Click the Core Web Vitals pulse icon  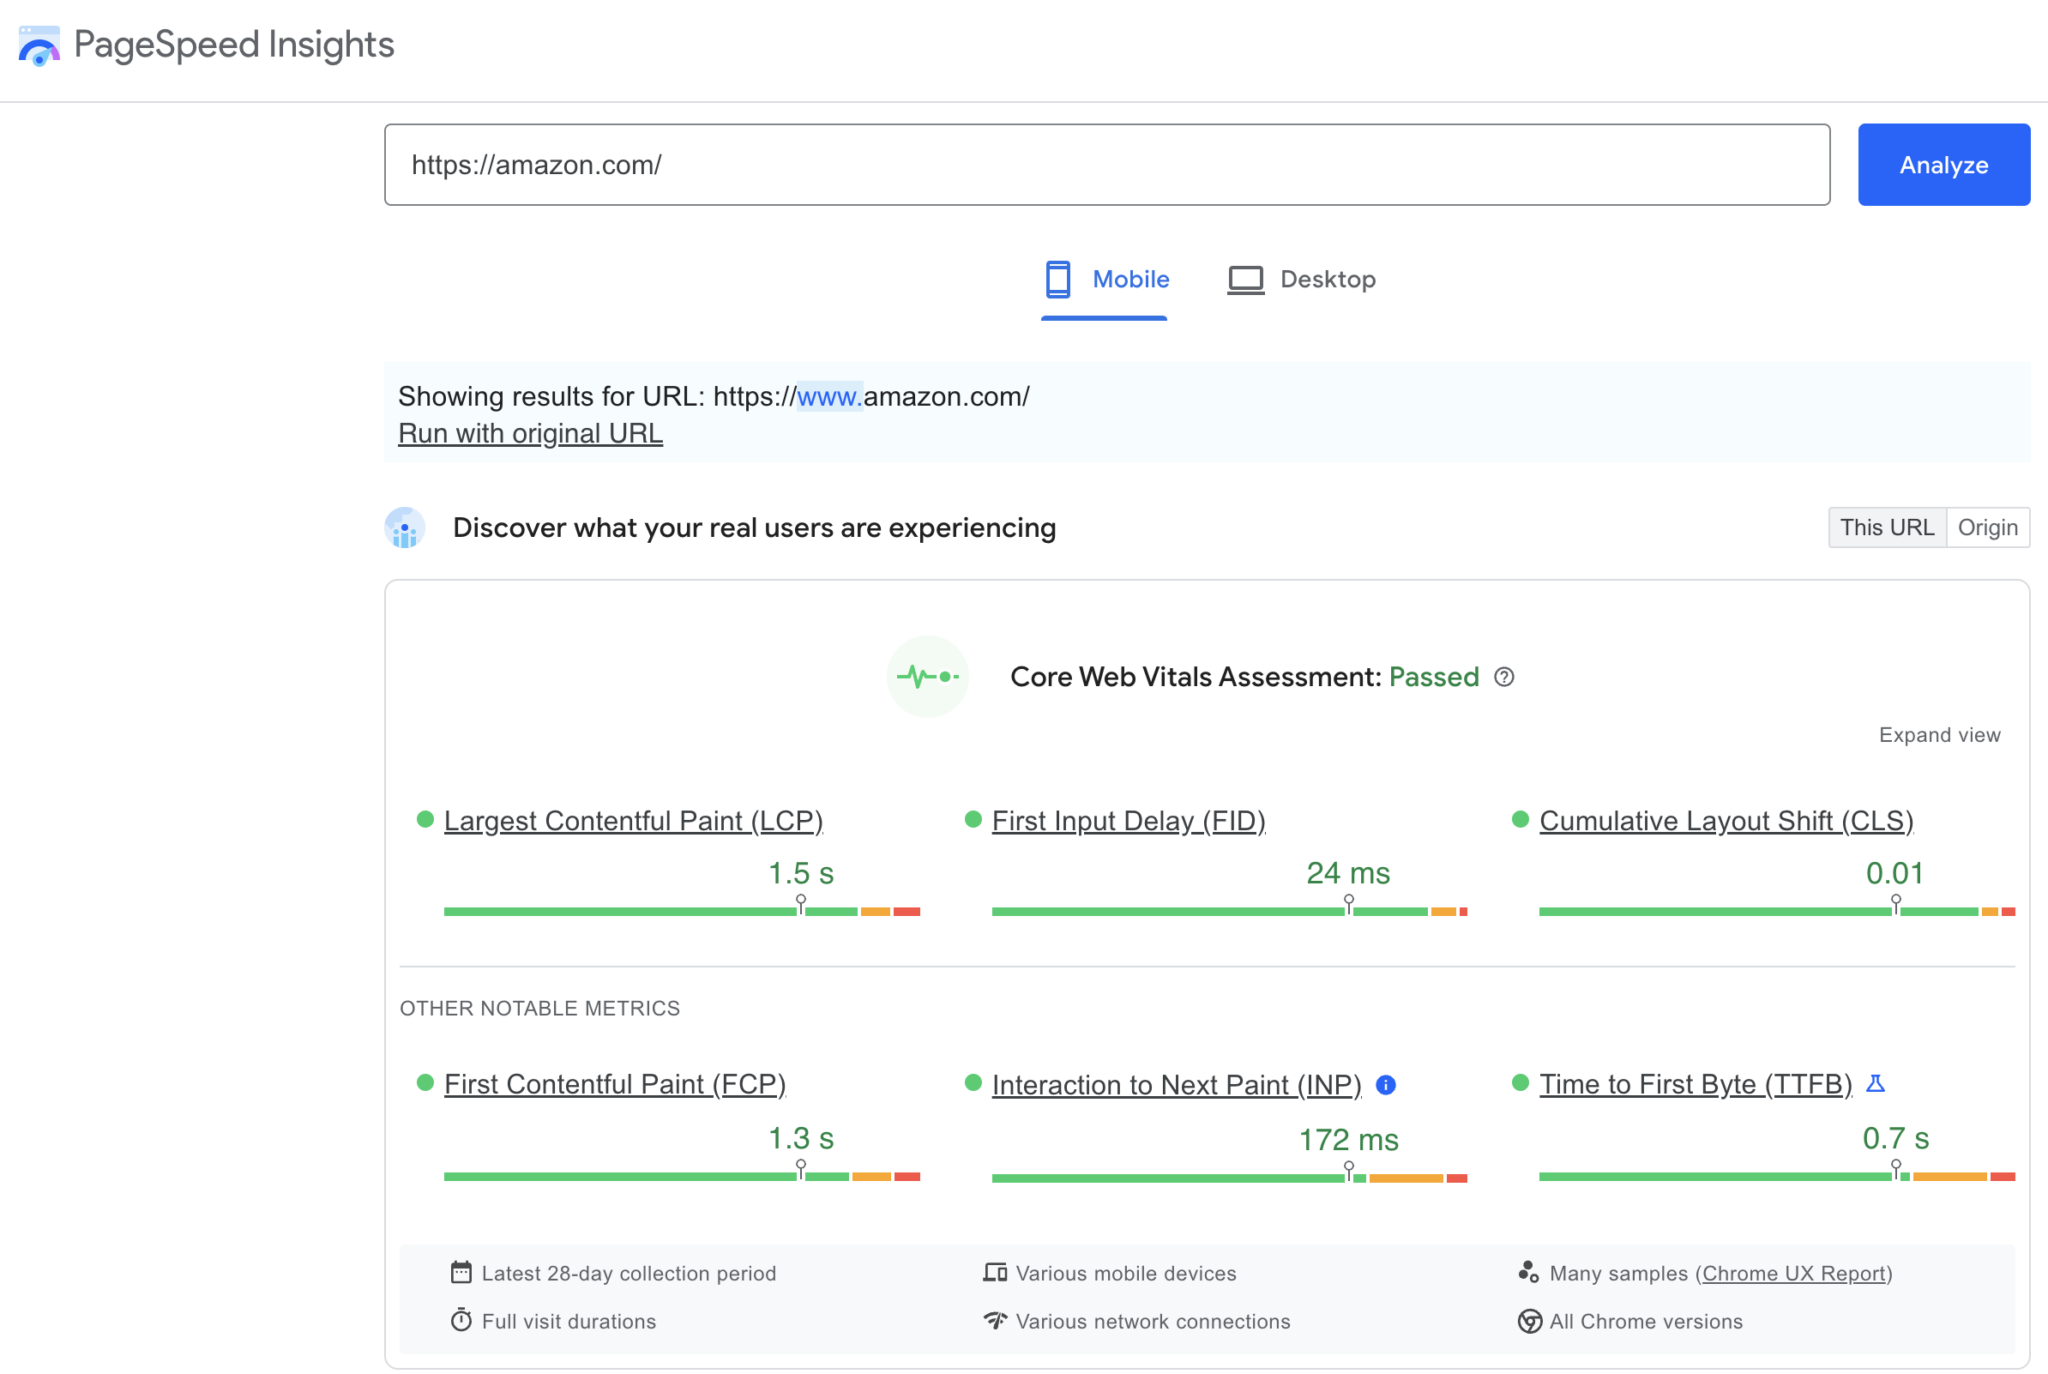(x=928, y=677)
